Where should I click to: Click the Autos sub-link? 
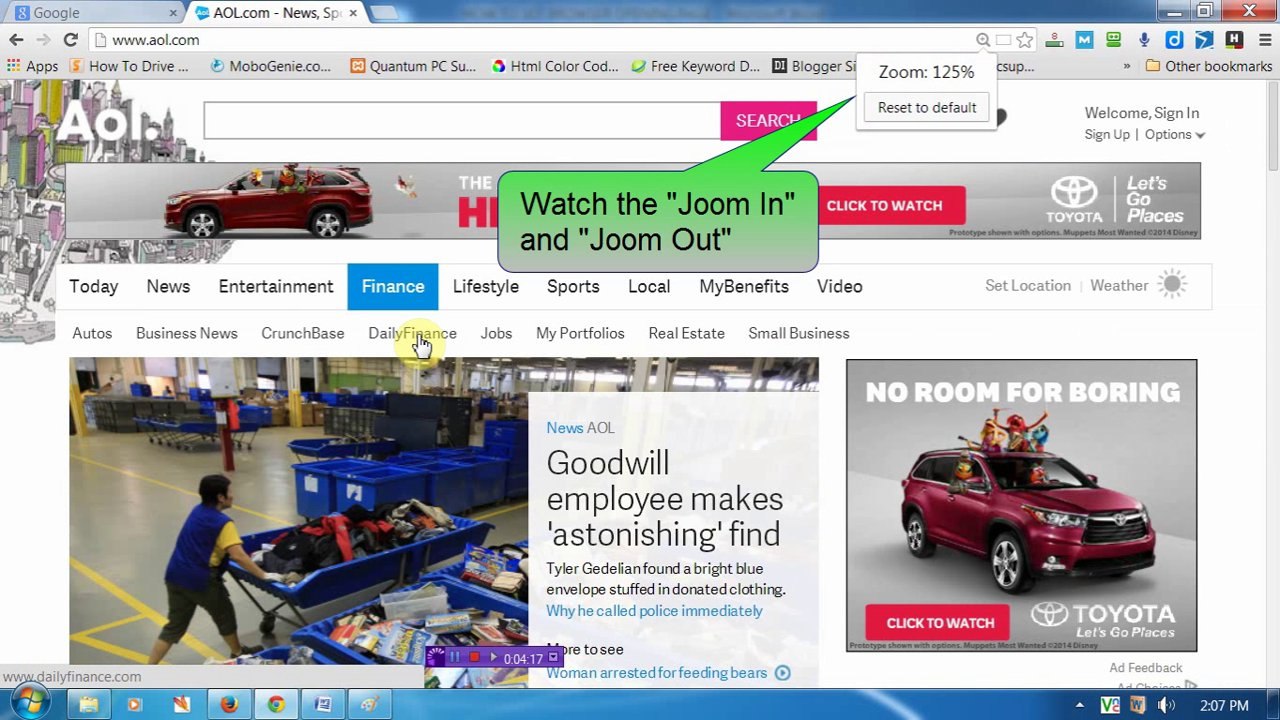click(x=92, y=334)
